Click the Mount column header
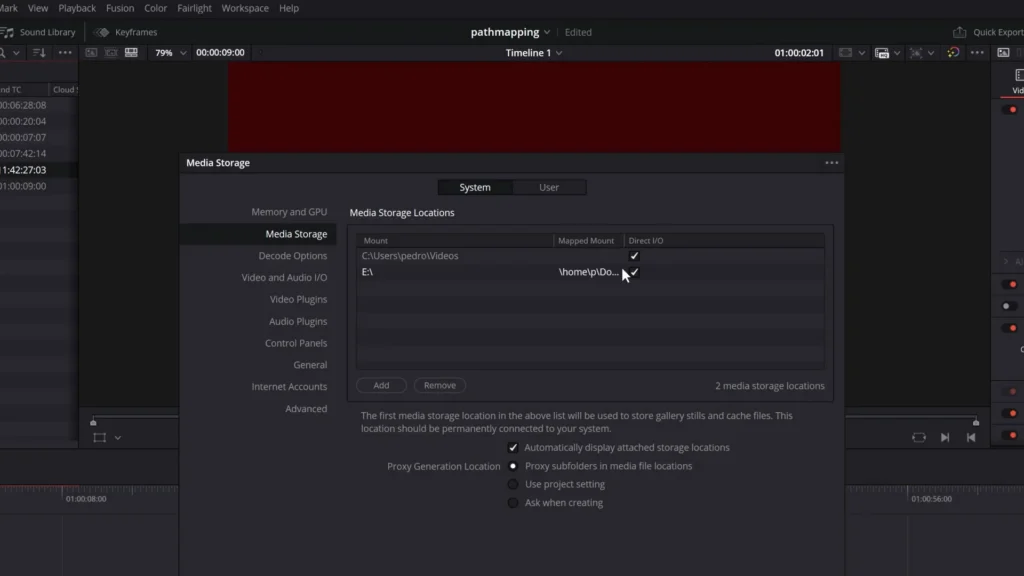 pos(455,241)
